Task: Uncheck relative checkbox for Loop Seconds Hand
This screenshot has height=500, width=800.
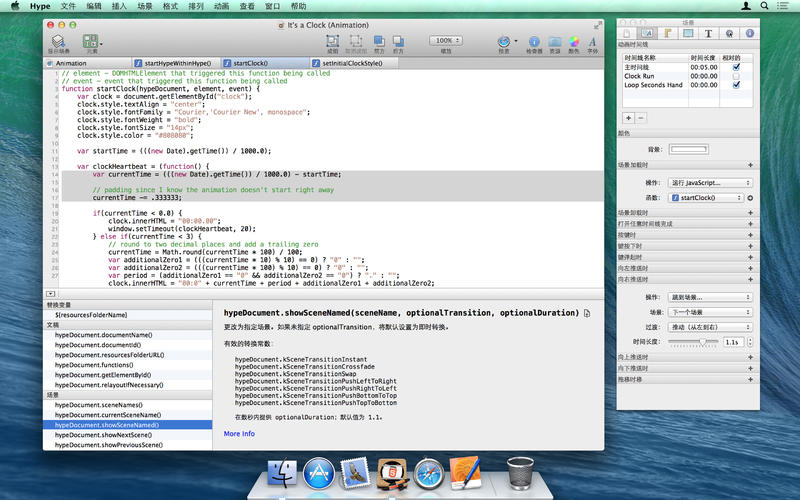Action: 736,85
